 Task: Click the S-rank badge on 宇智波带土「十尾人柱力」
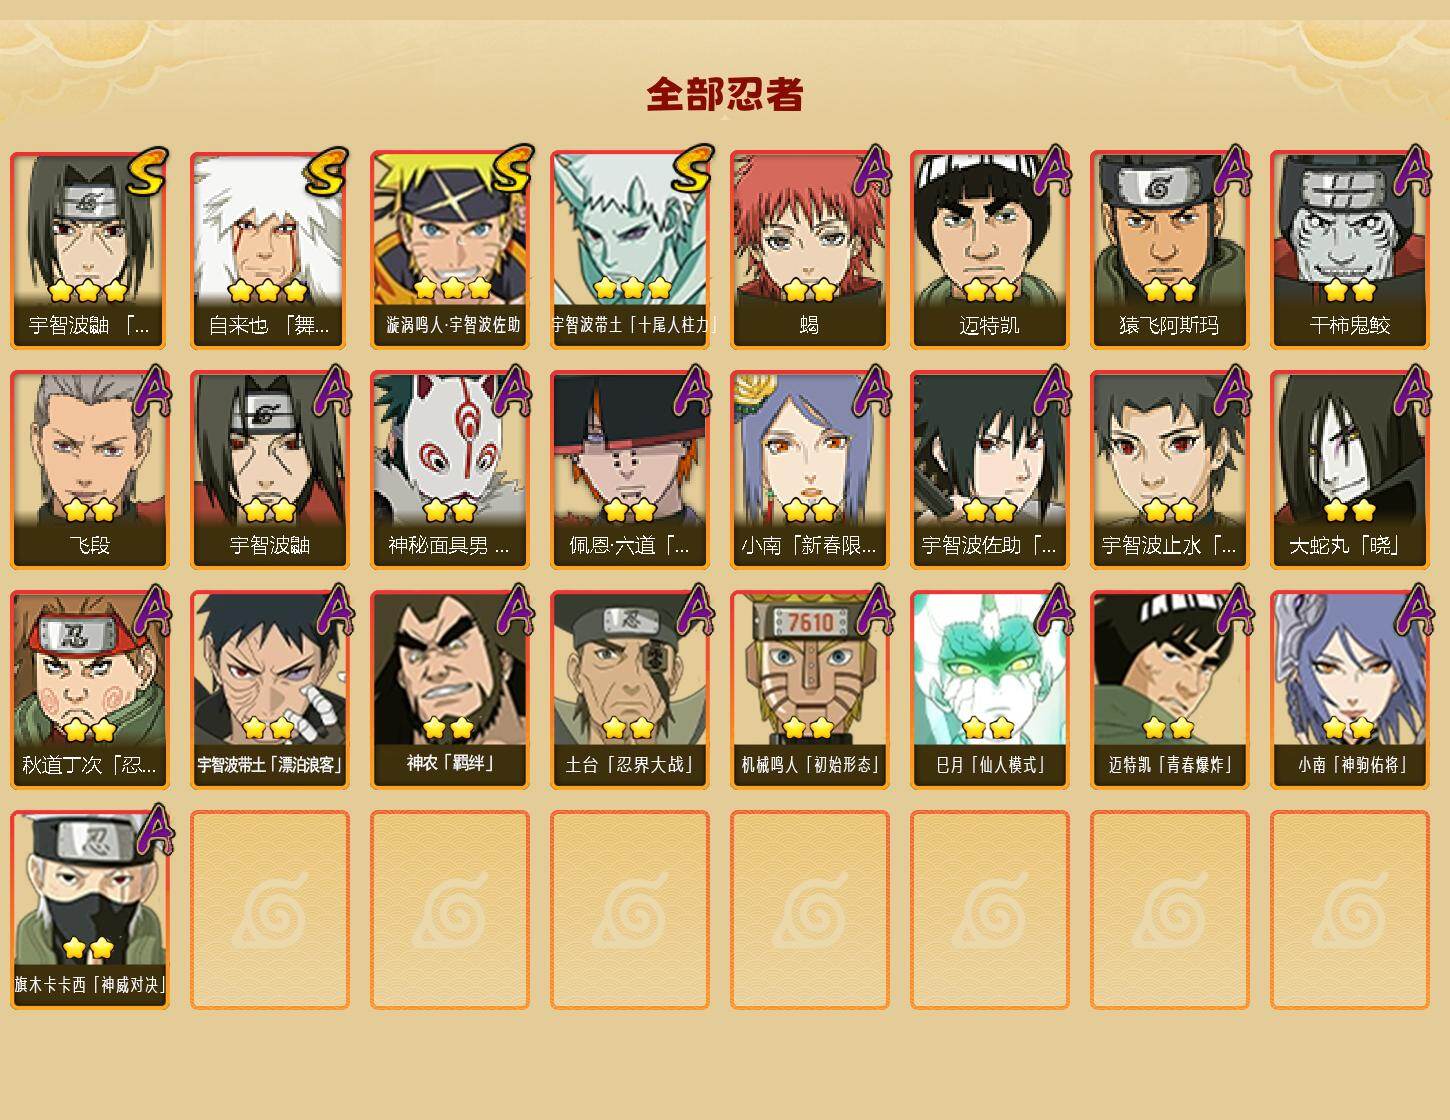[x=692, y=169]
